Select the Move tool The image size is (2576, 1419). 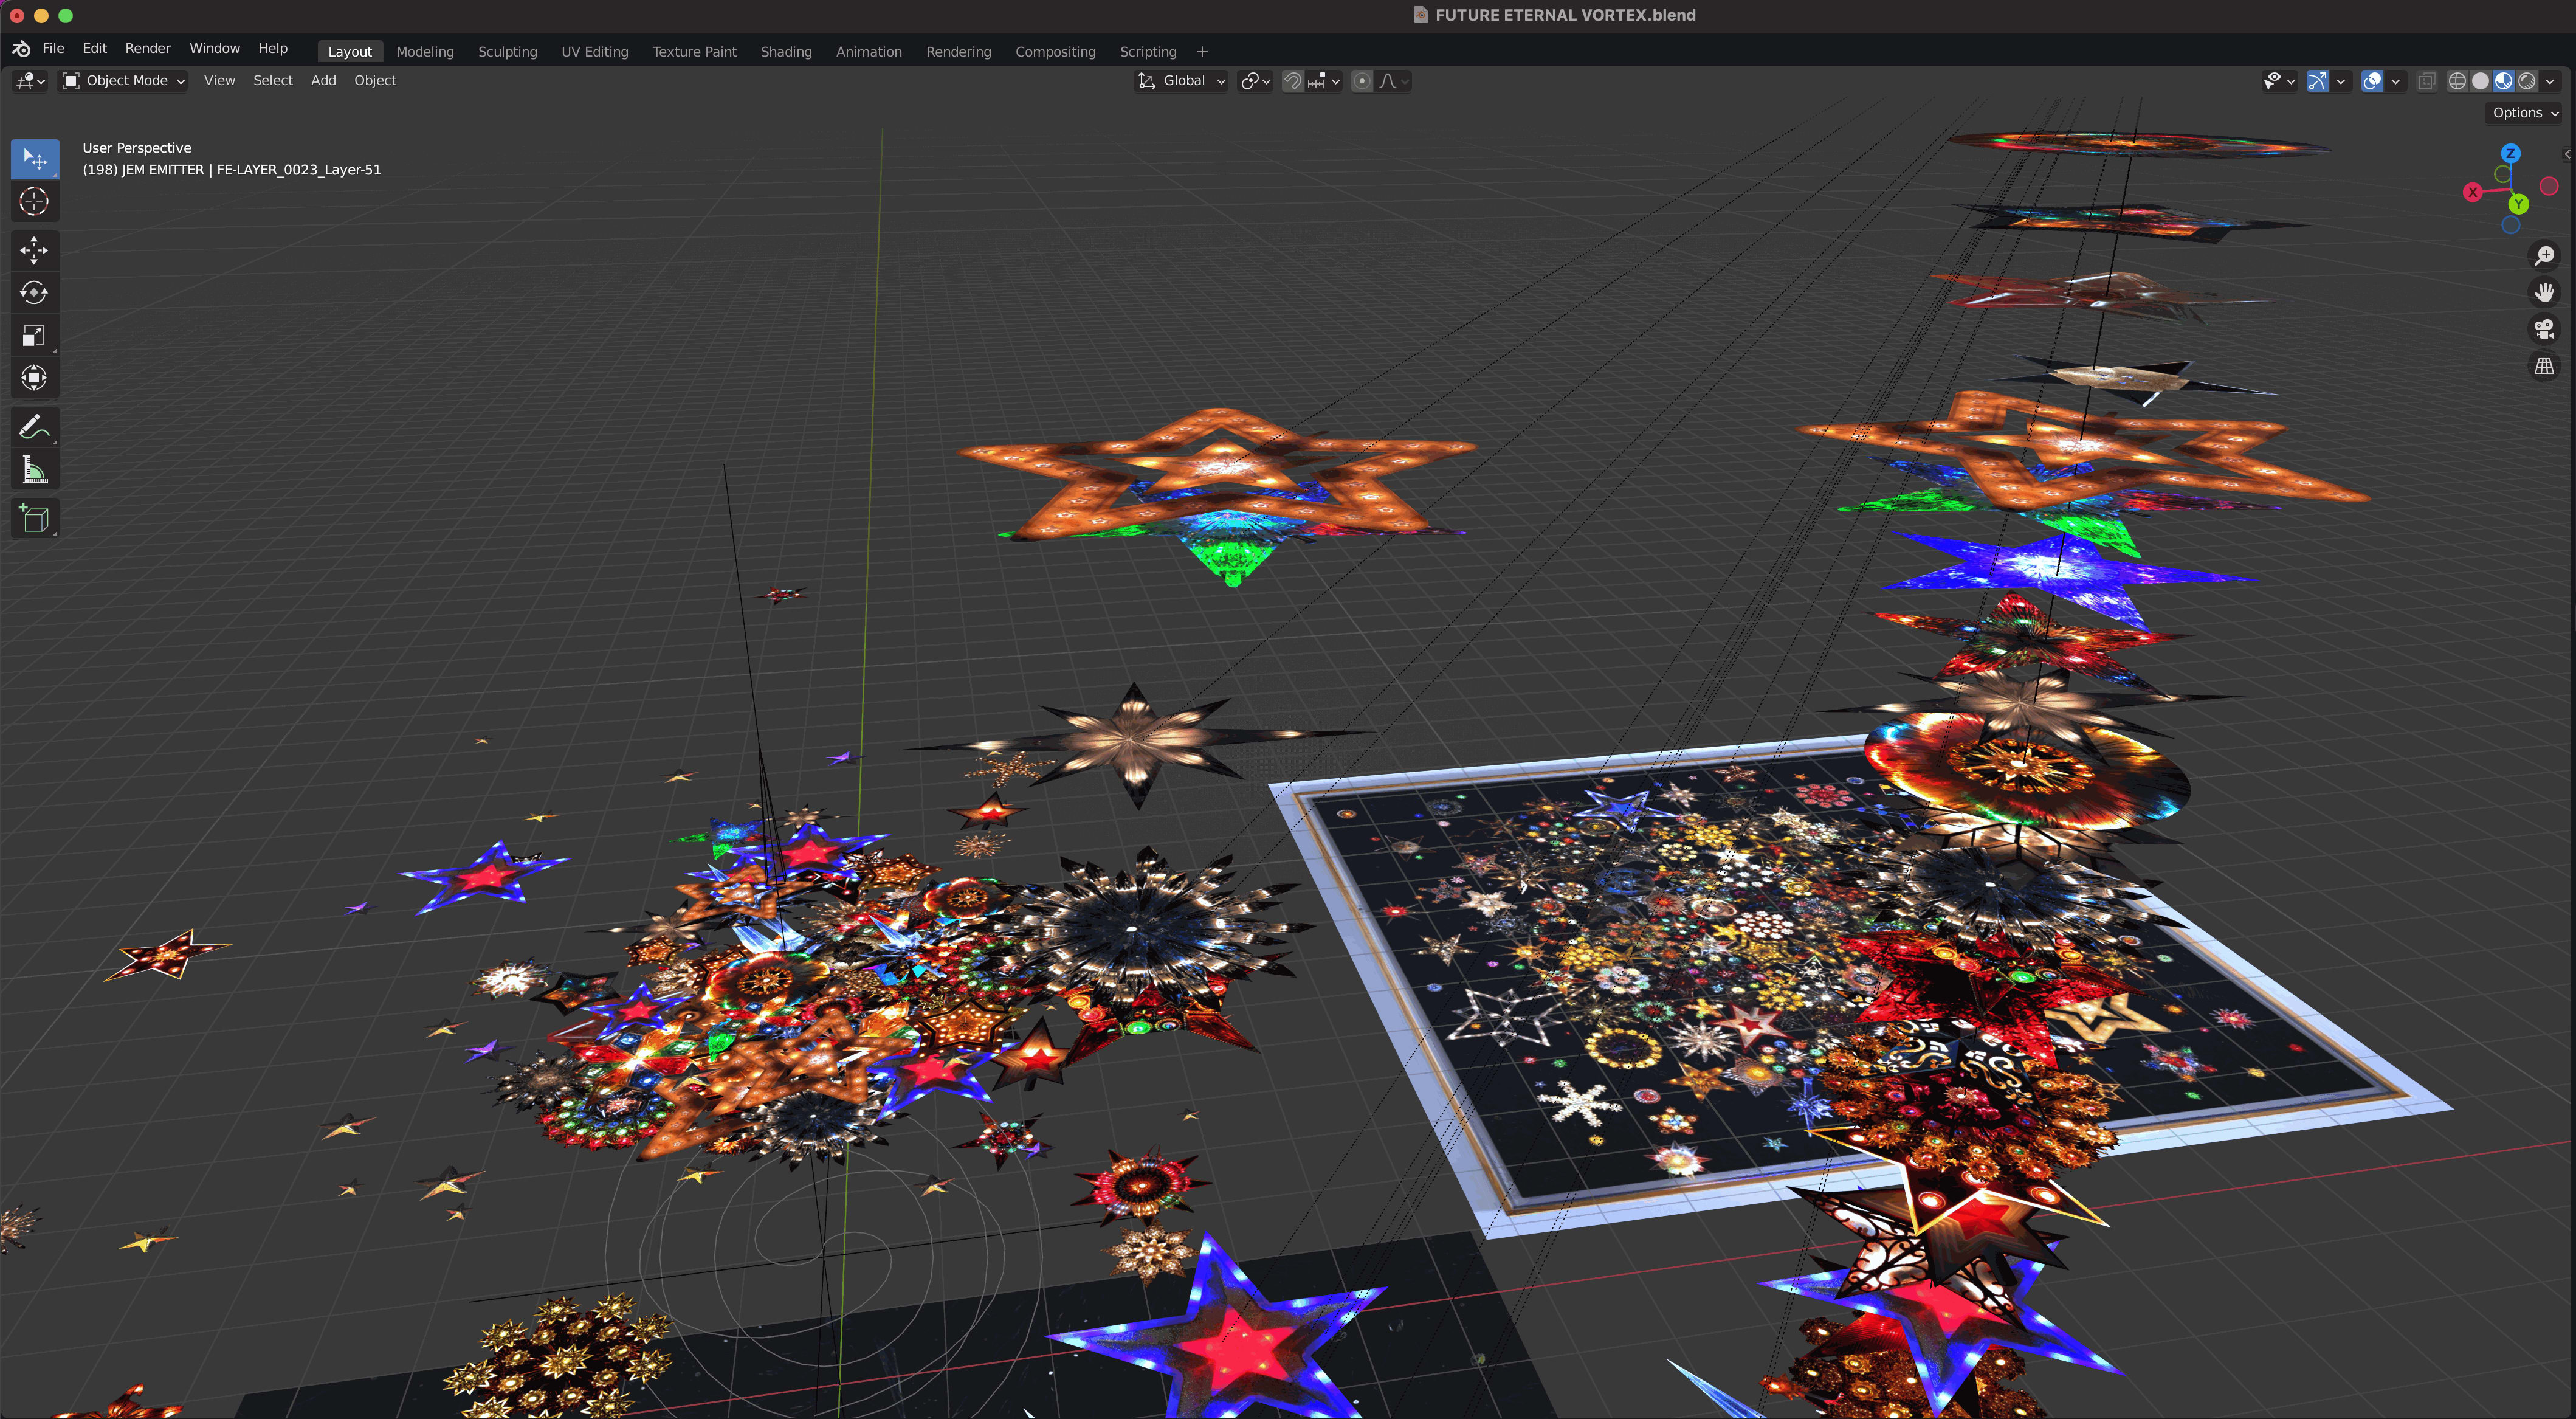[x=34, y=250]
